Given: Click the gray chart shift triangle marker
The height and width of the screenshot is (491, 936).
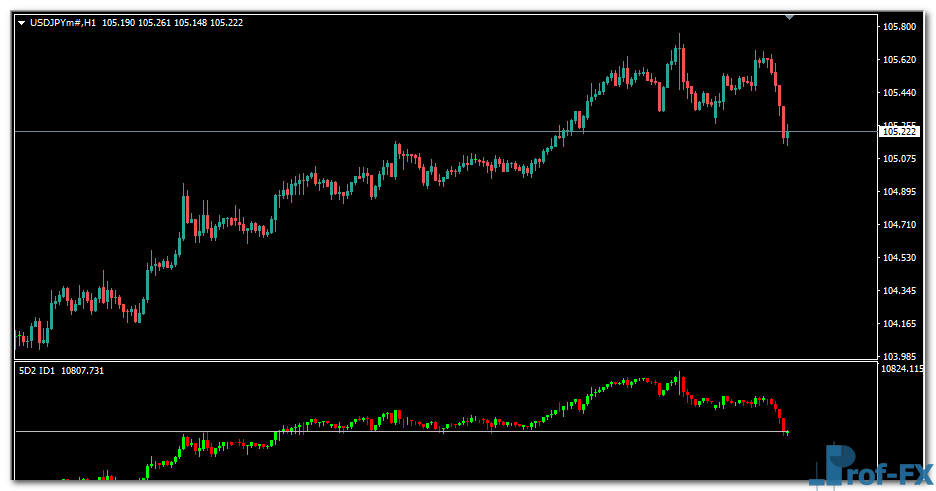Looking at the screenshot, I should tap(790, 17).
